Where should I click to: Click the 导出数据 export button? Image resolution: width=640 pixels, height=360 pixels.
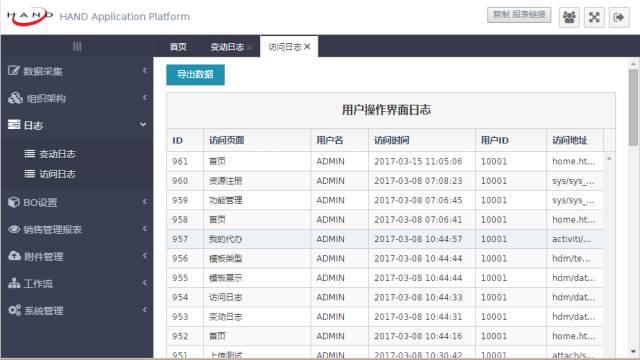tap(195, 74)
